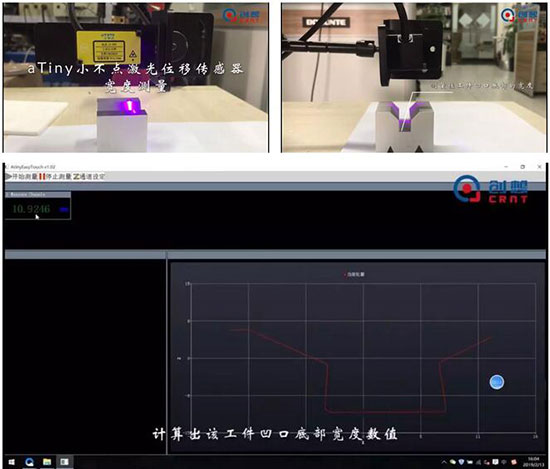Click the Measure Channels panel header
Image resolution: width=550 pixels, height=469 pixels.
[x=38, y=194]
